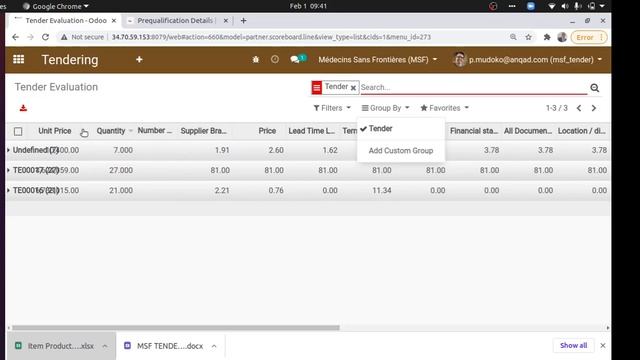Go back in browser history
This screenshot has height=360, width=640.
pyautogui.click(x=16, y=37)
